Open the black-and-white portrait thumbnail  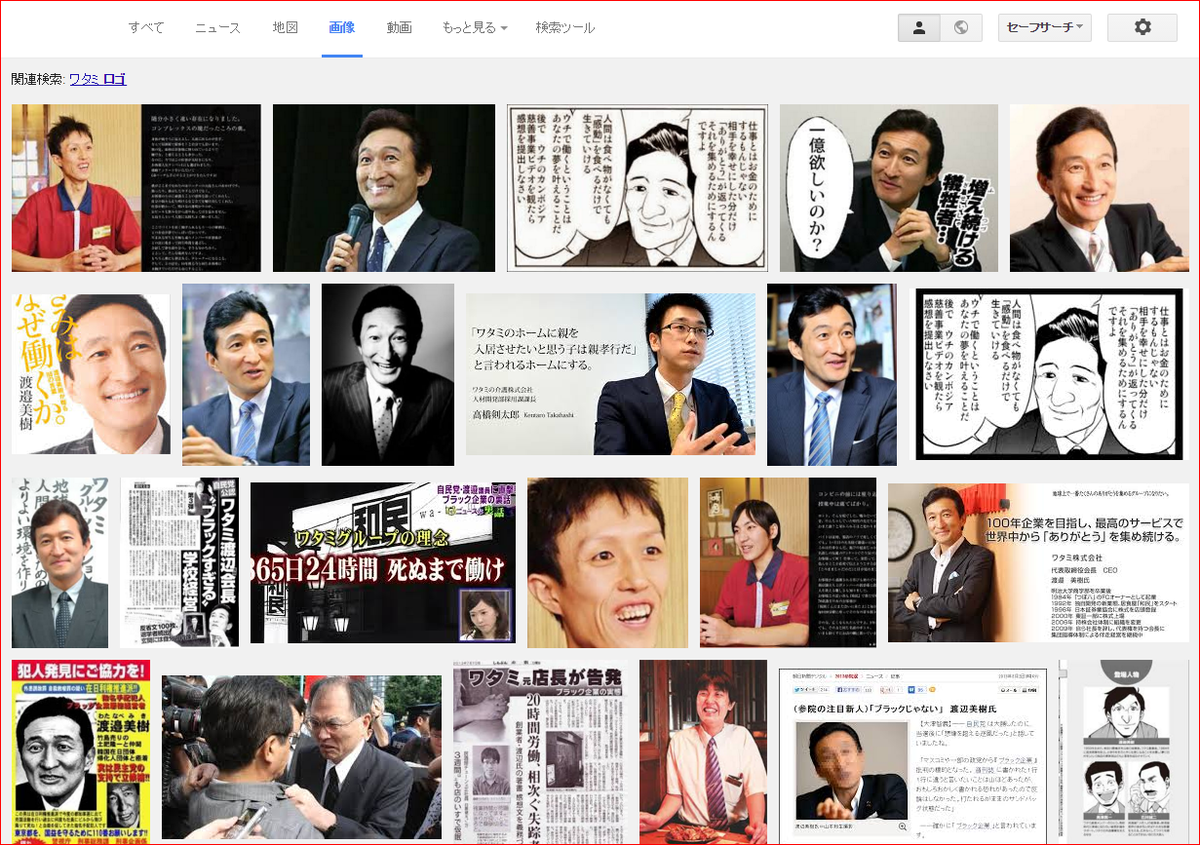388,375
